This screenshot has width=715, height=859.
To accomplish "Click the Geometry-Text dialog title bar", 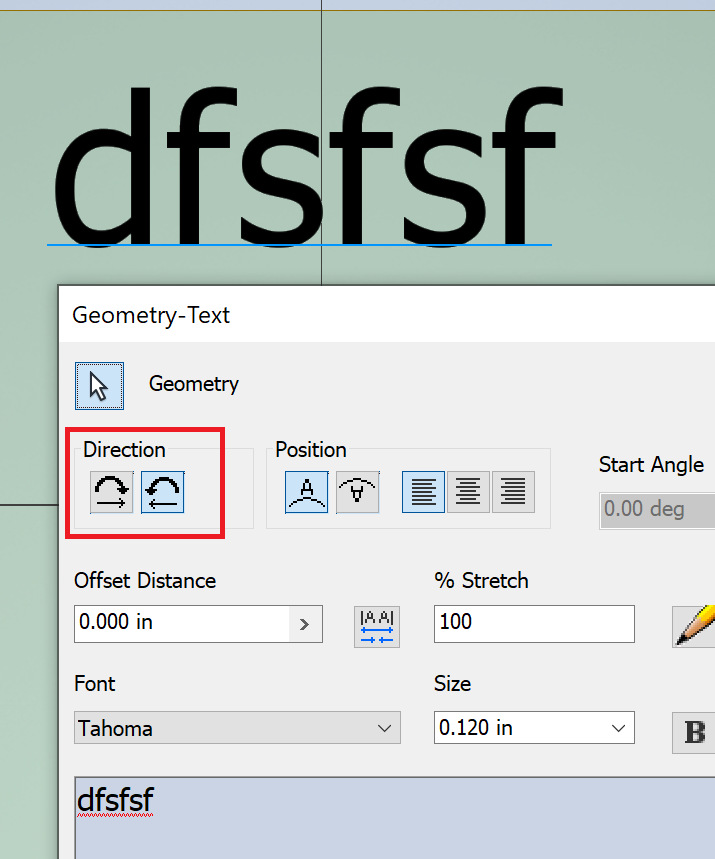I will (387, 315).
